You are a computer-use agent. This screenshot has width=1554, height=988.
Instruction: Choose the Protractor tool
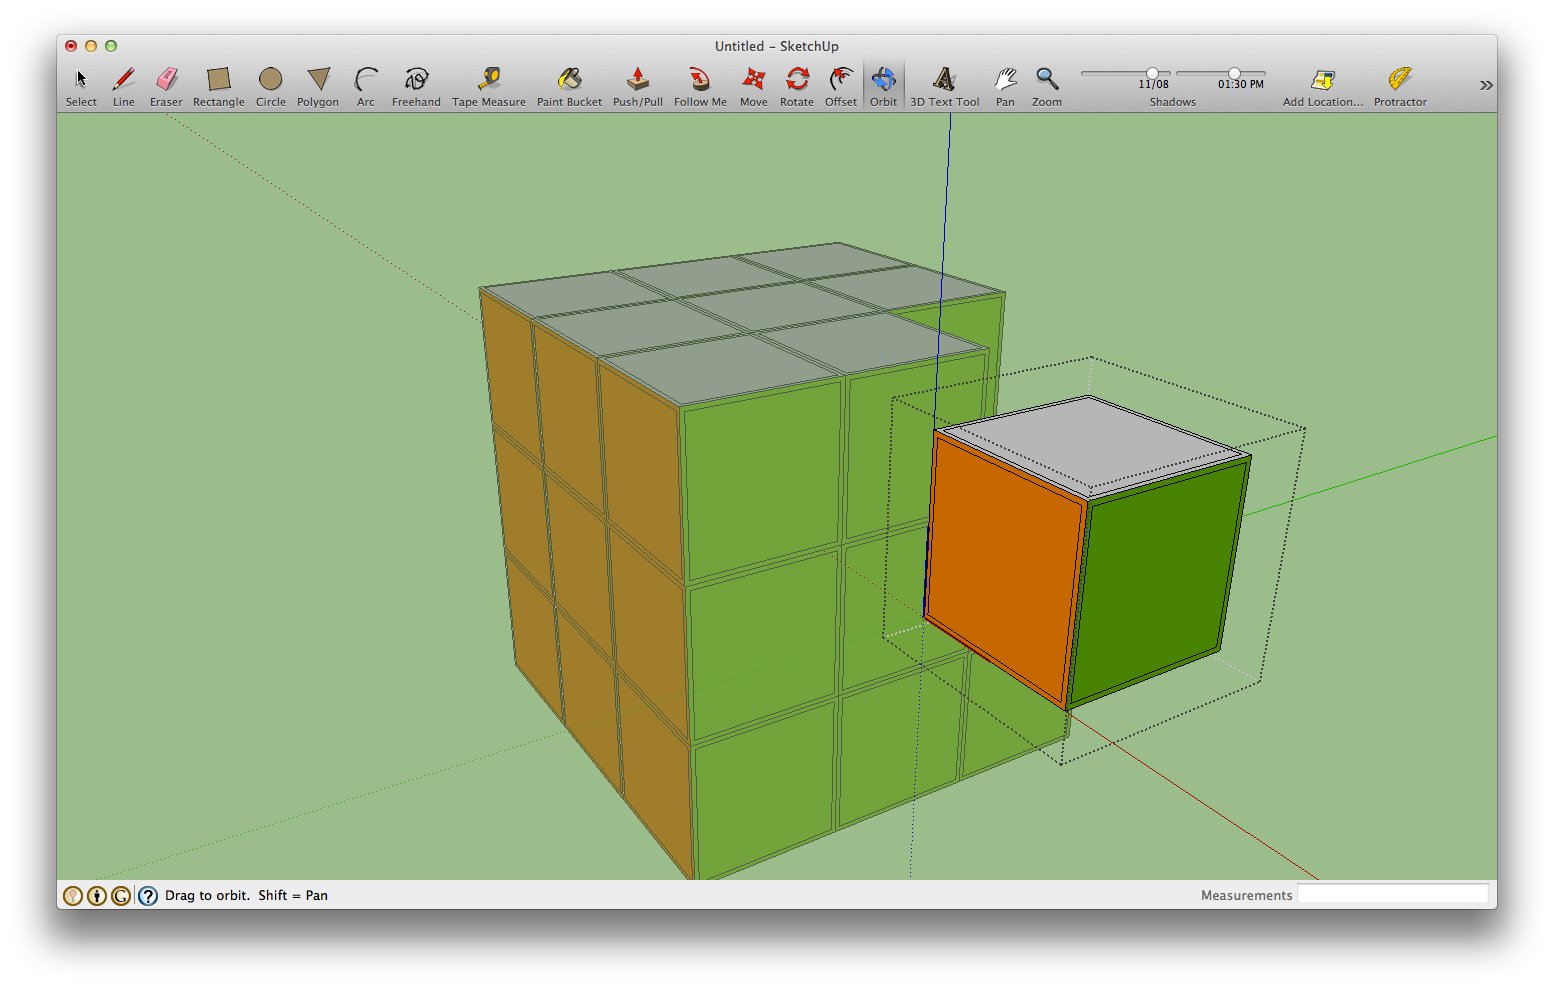click(x=1399, y=80)
